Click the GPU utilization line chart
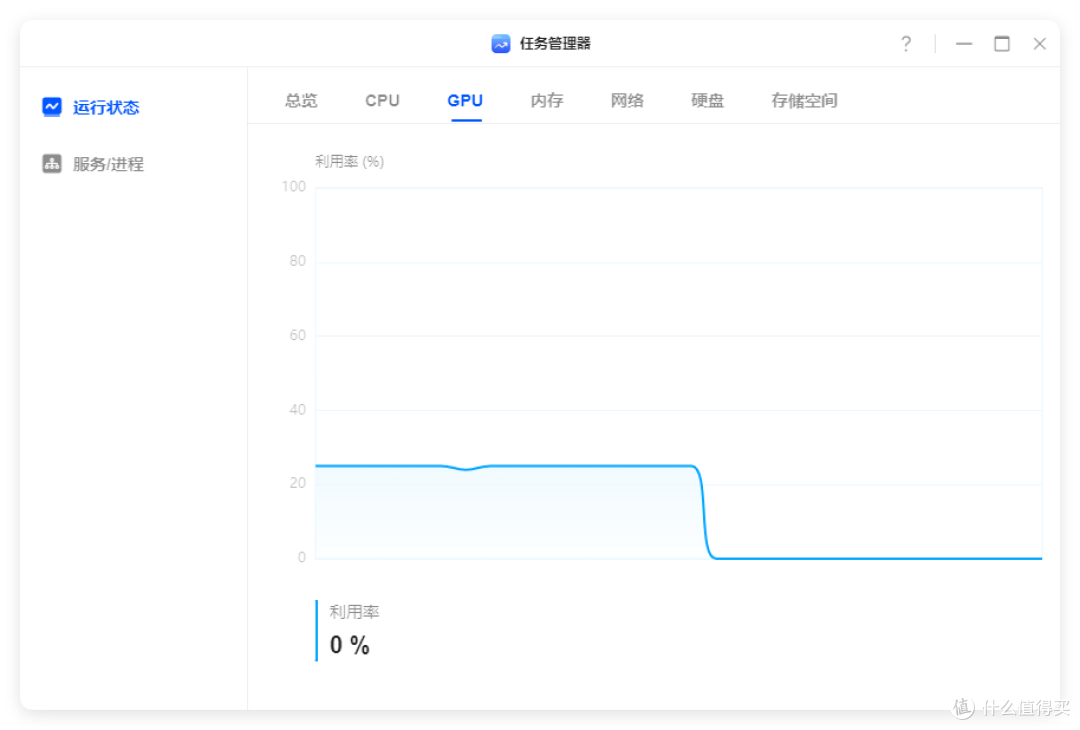 pos(678,373)
